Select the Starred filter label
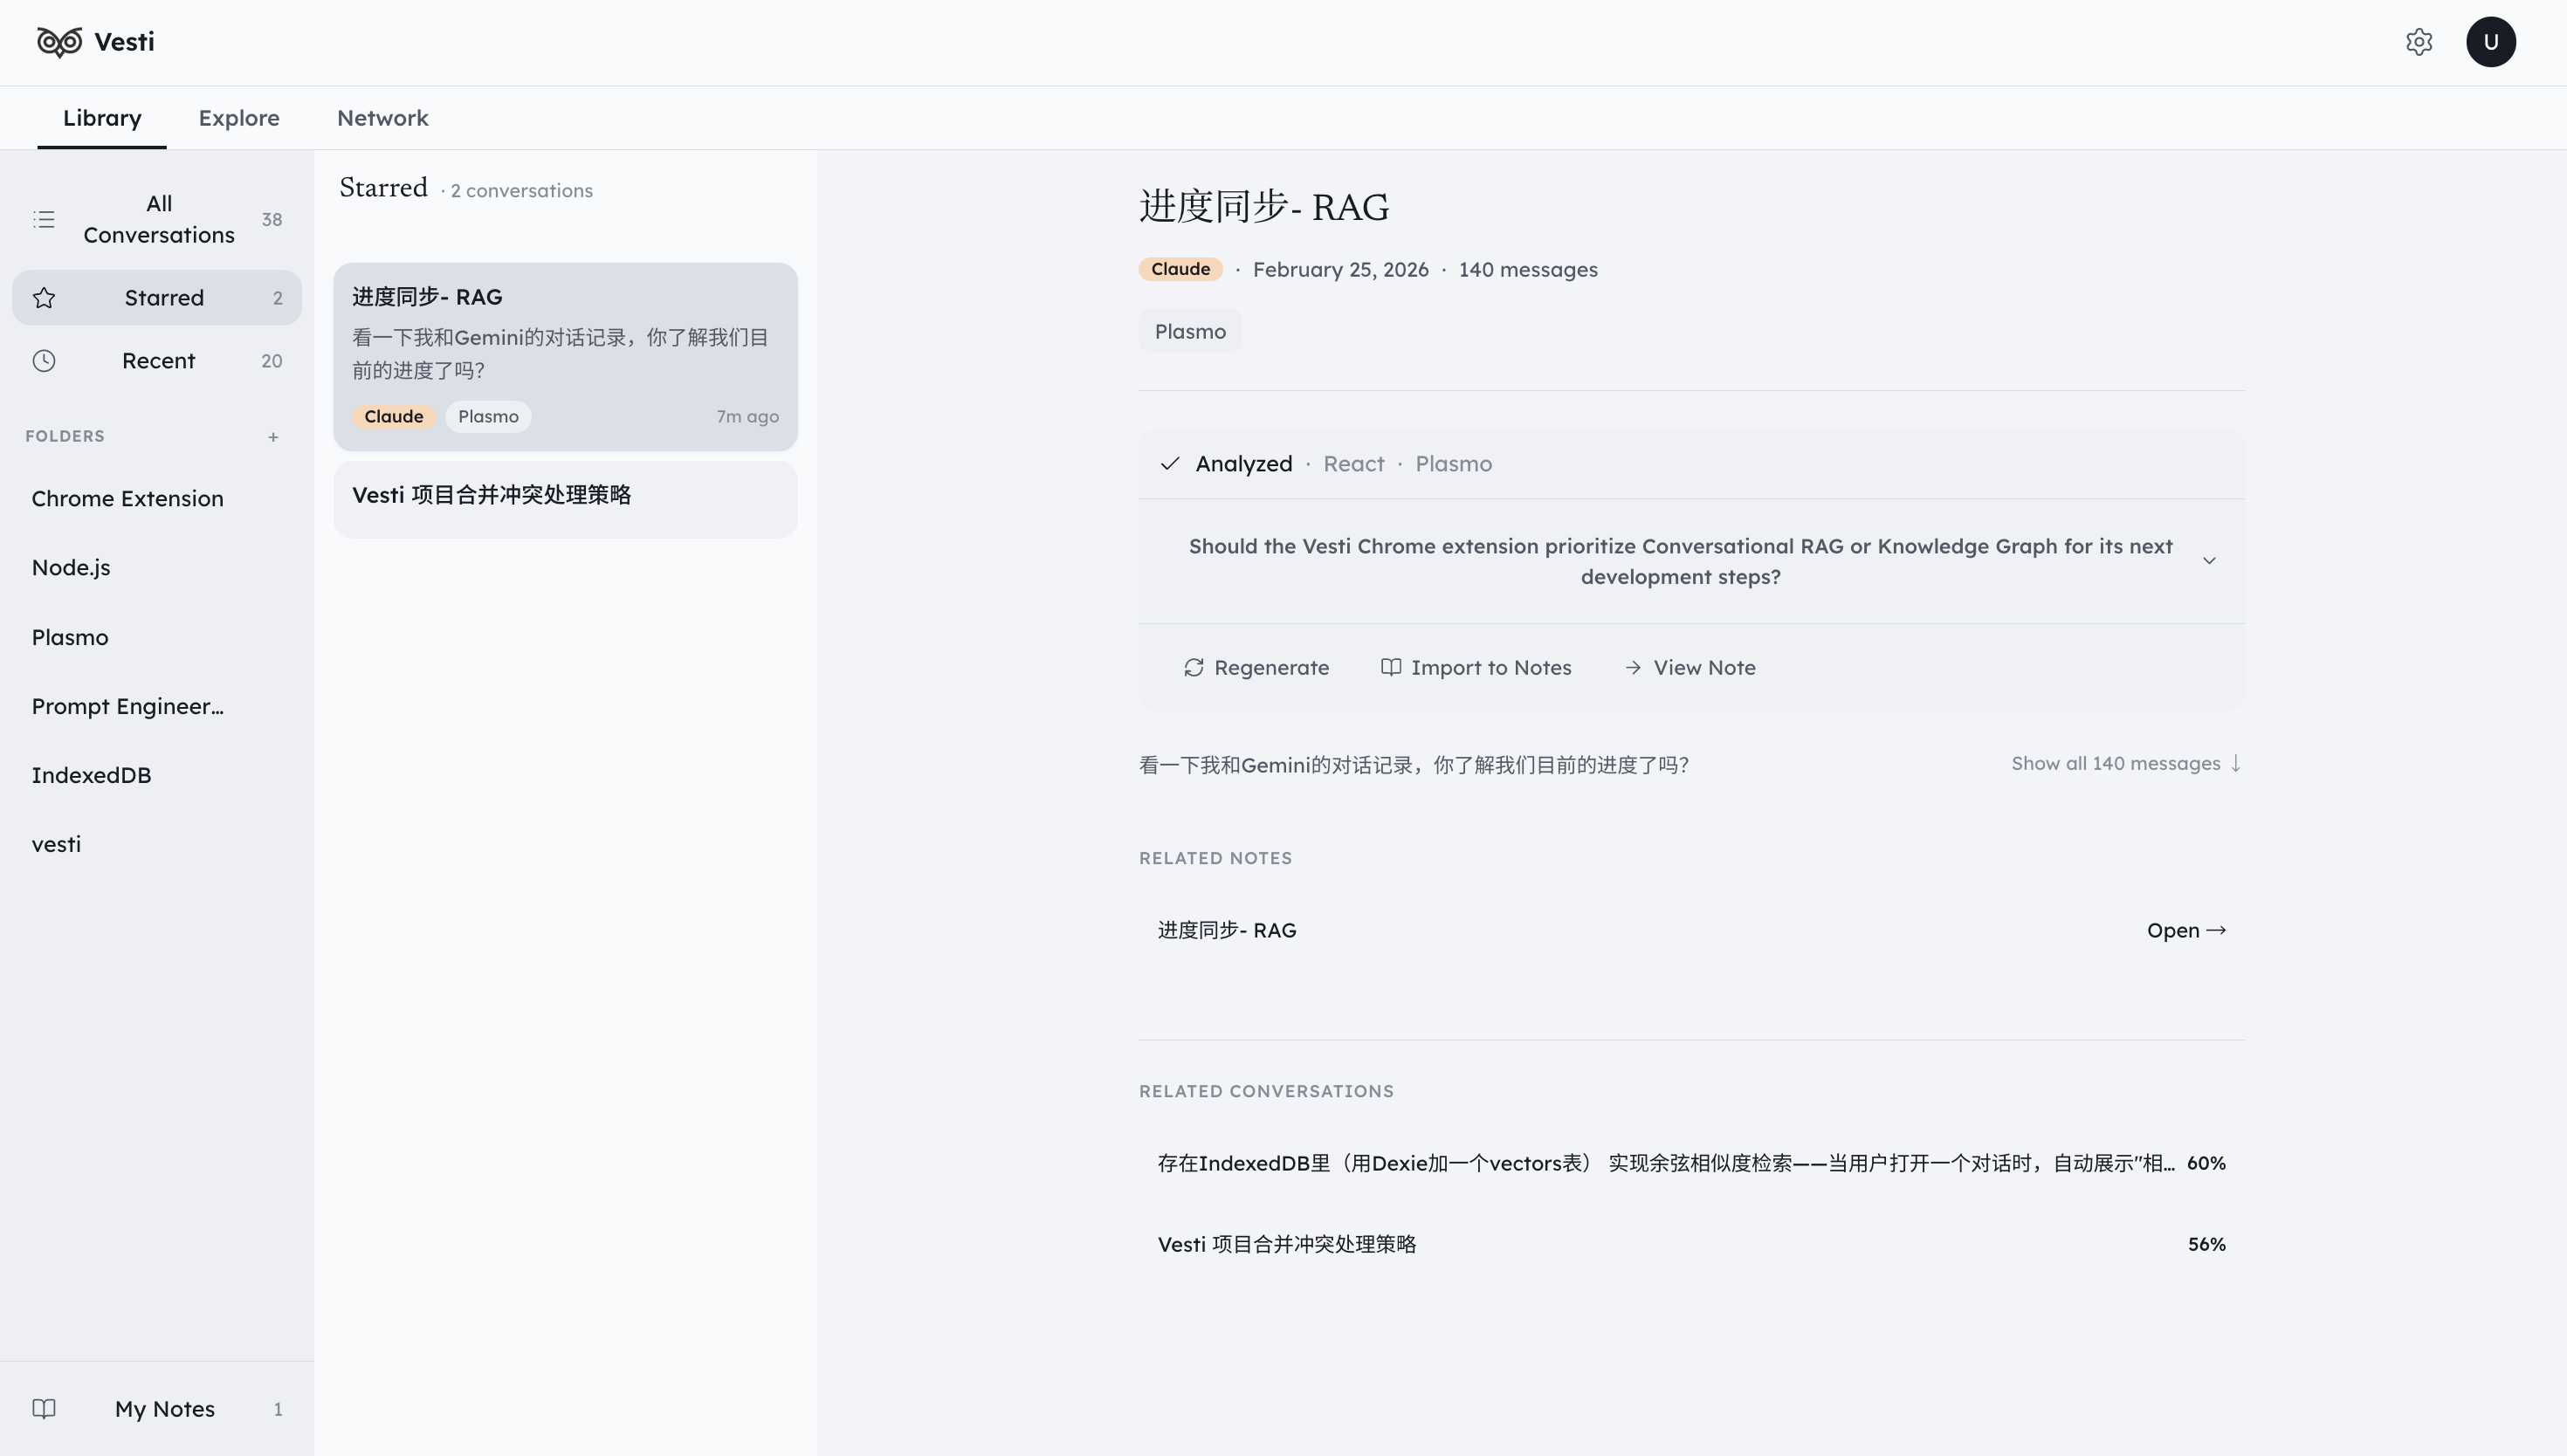Screen dimensions: 2567x1456 [164, 298]
